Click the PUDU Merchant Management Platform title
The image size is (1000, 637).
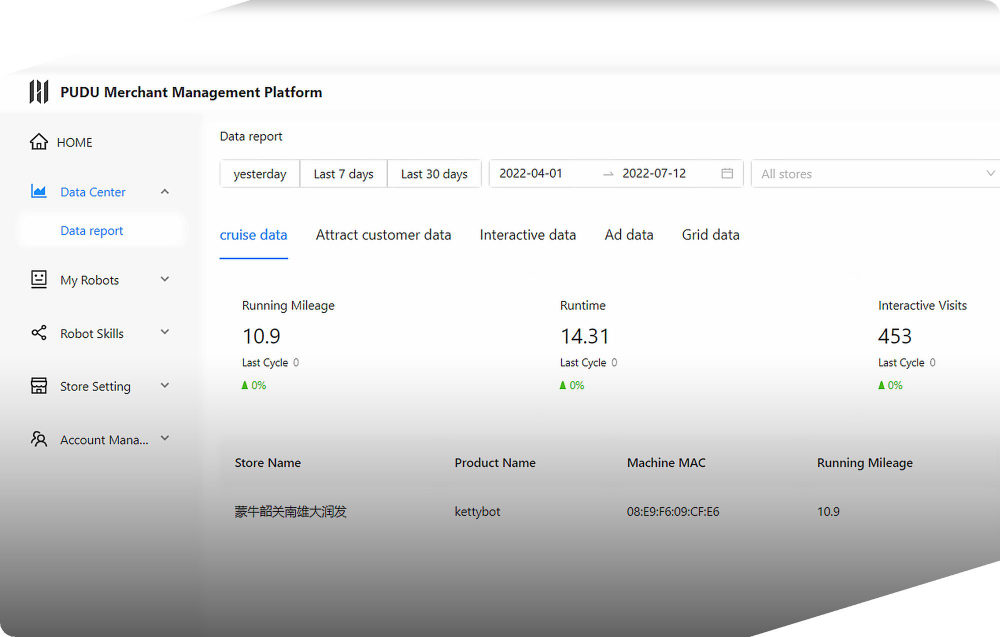tap(191, 92)
